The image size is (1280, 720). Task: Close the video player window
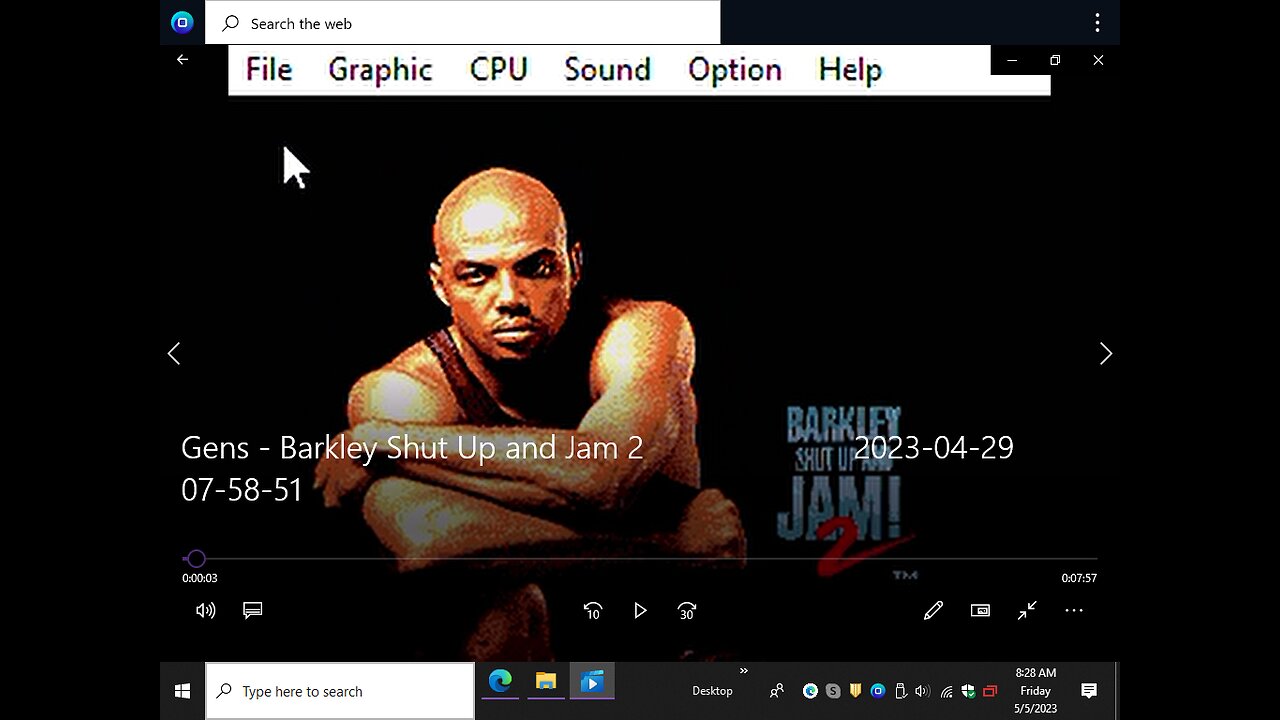pyautogui.click(x=1098, y=60)
